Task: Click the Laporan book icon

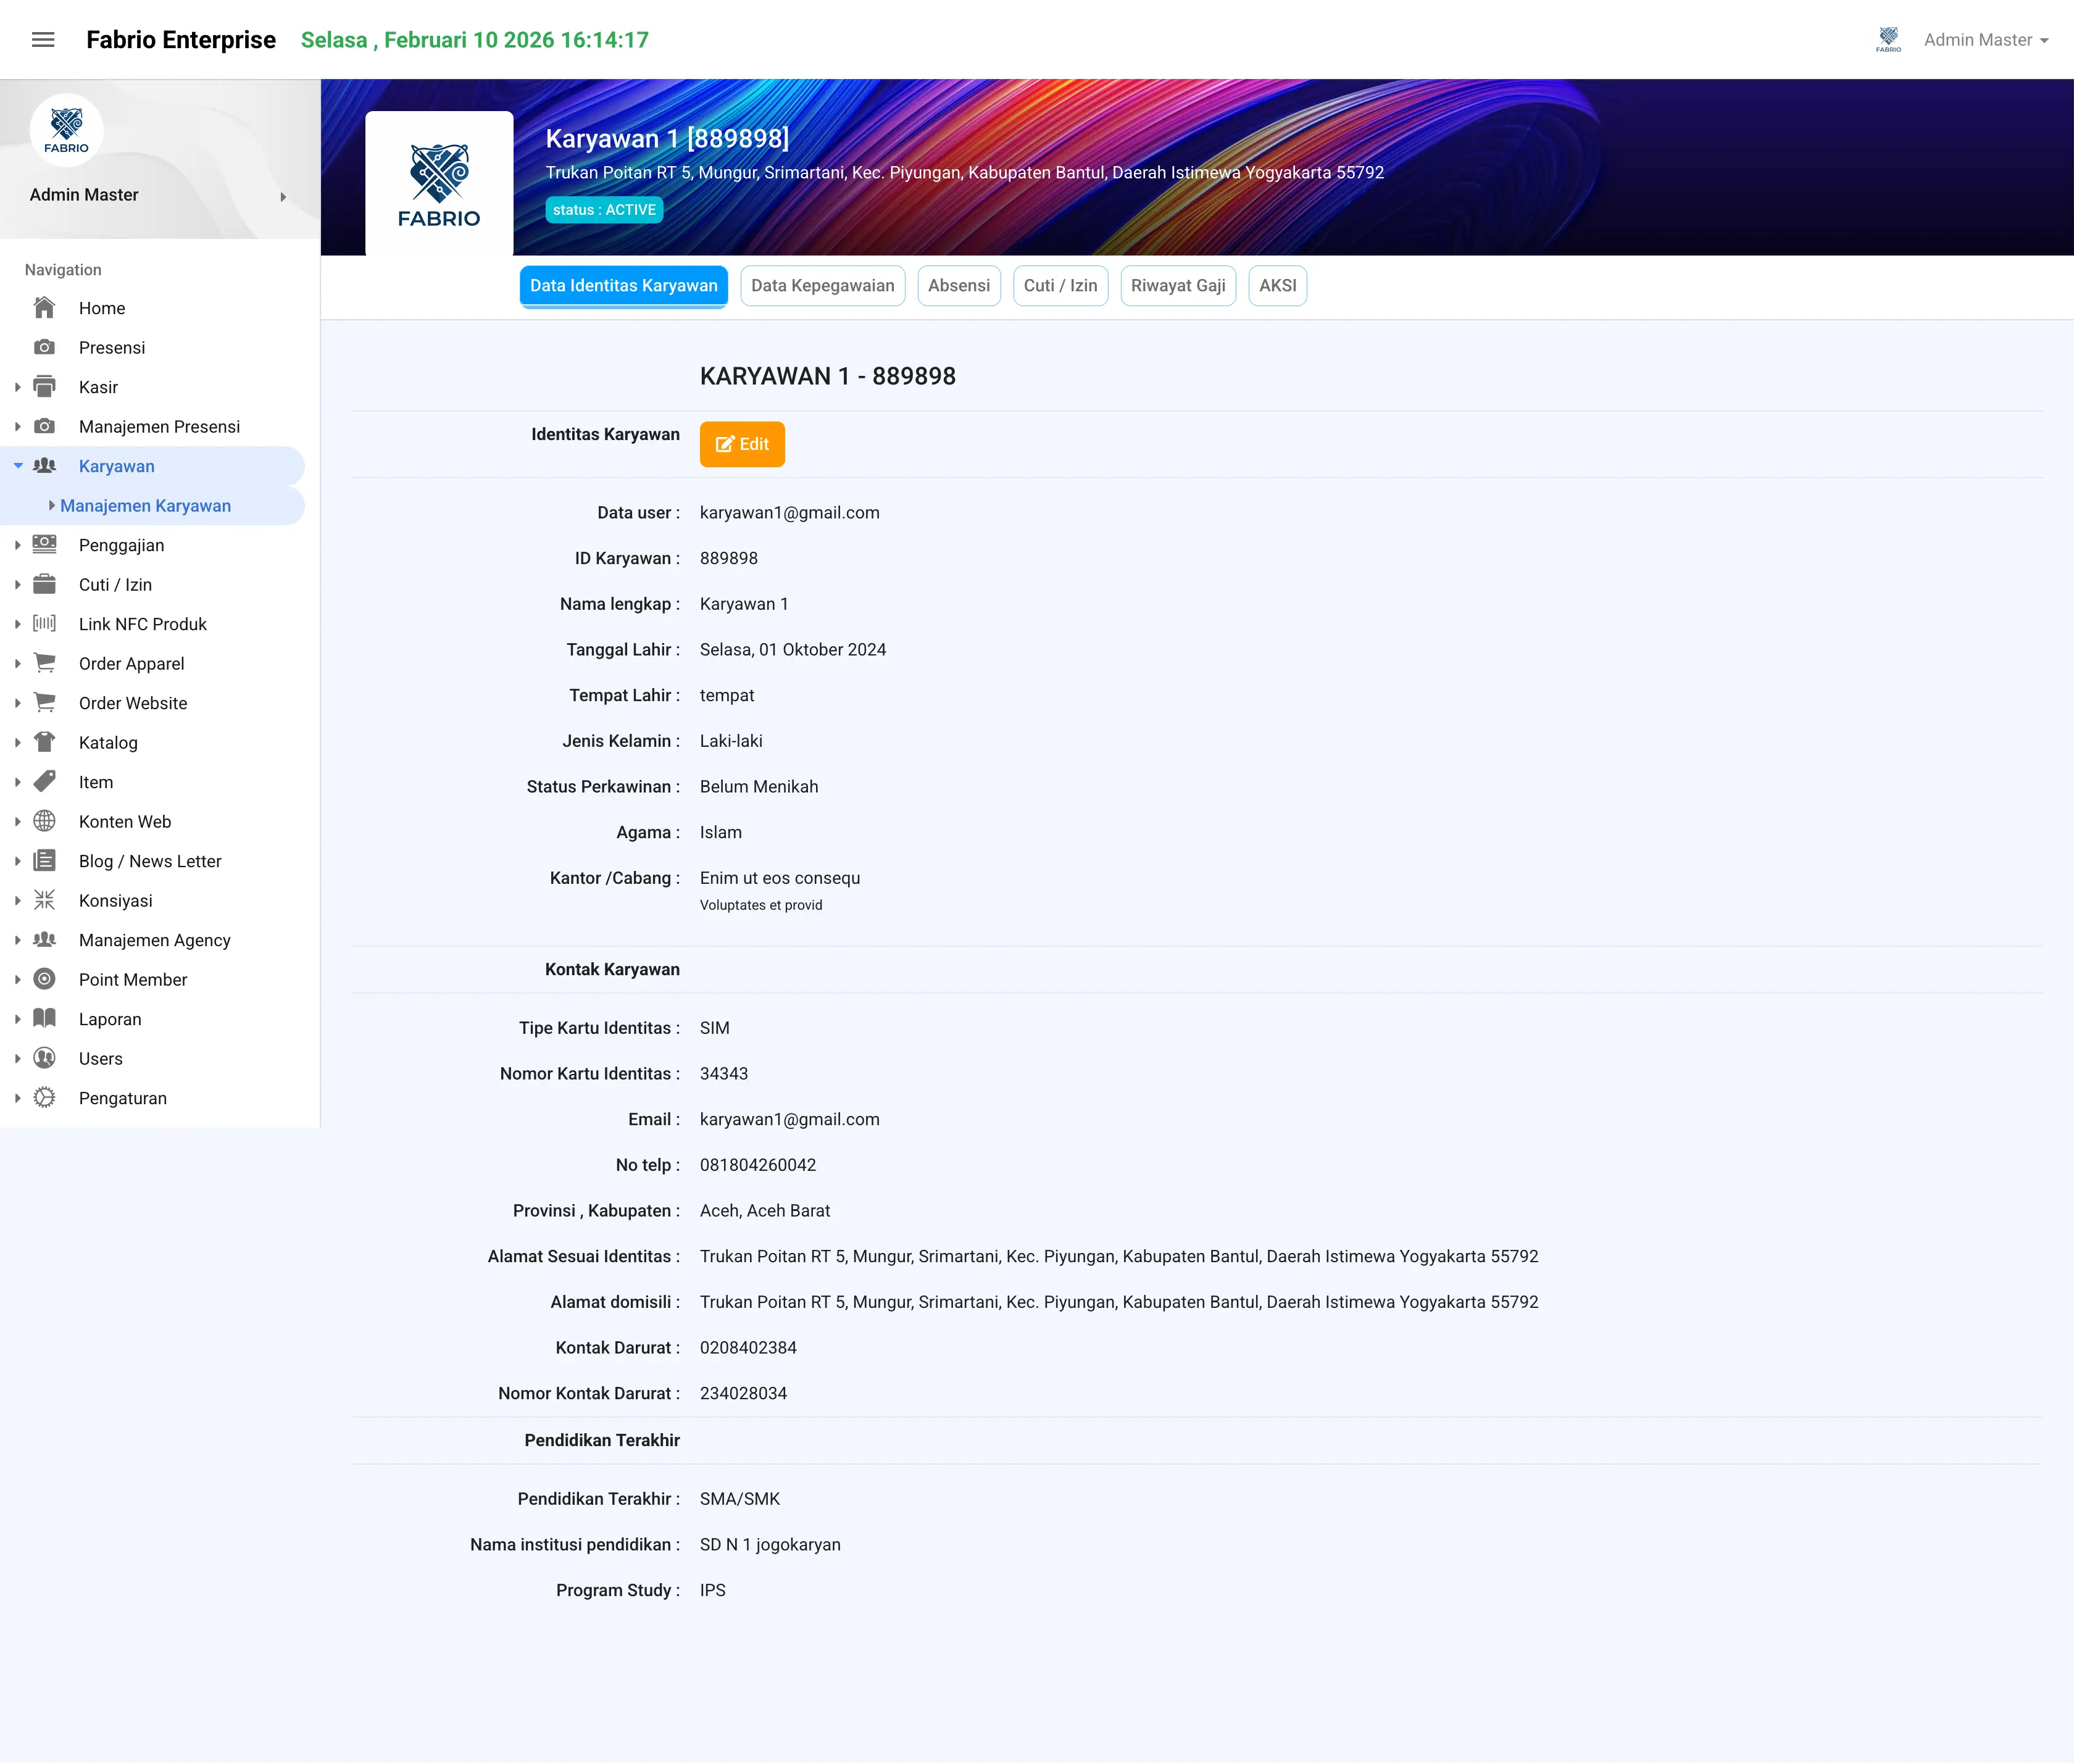Action: [x=44, y=1018]
